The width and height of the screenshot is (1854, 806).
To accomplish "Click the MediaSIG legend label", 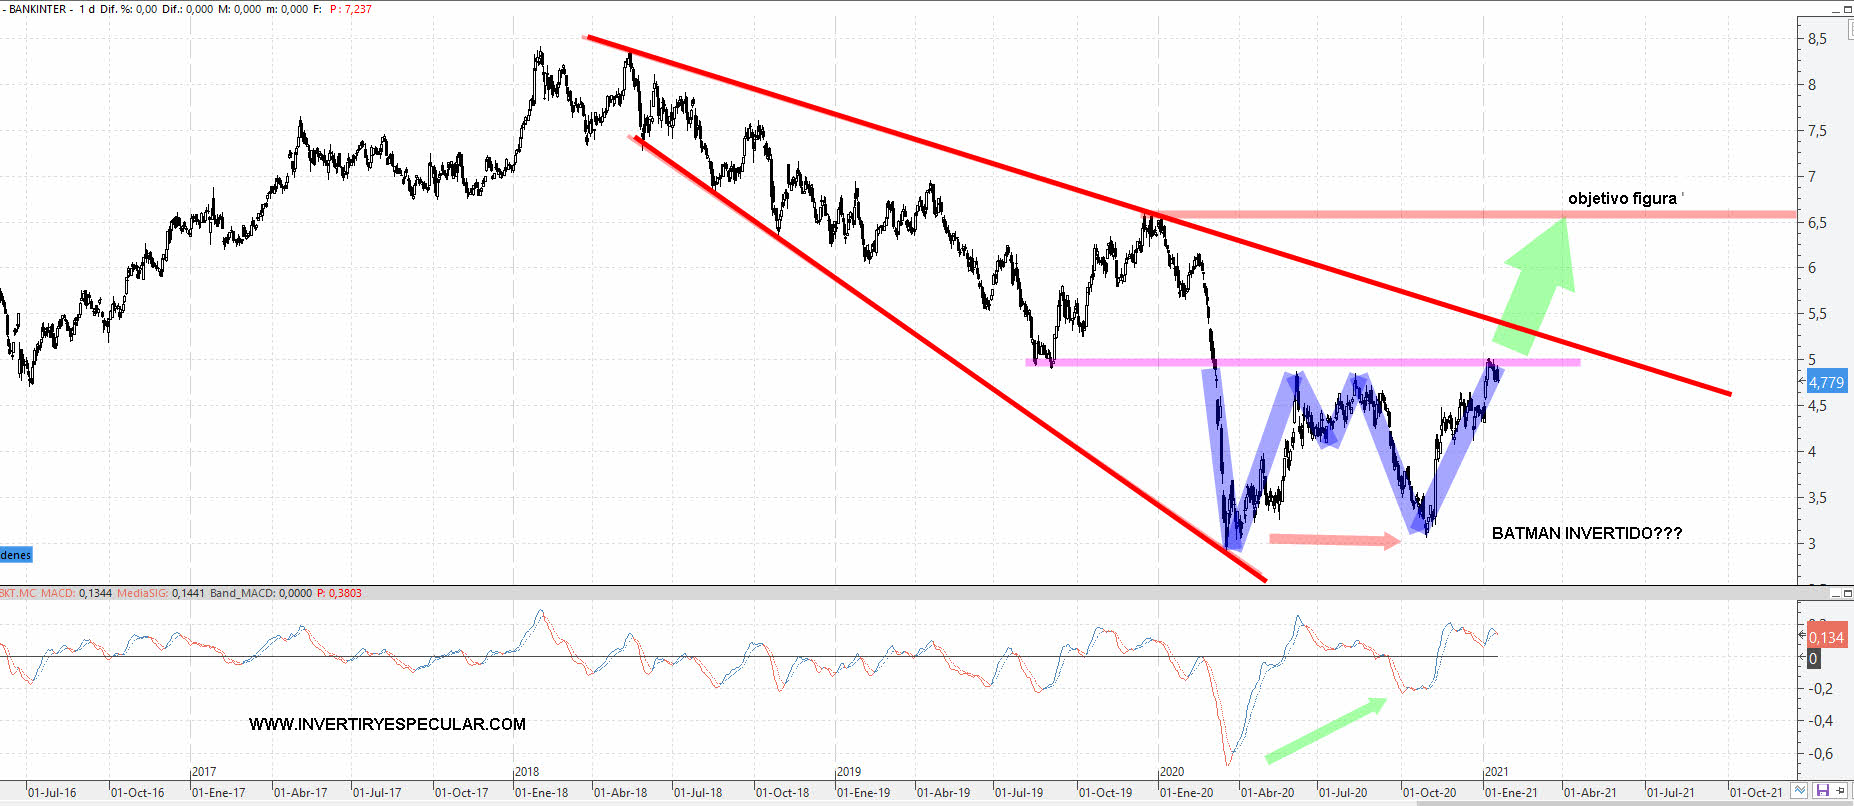I will [143, 593].
